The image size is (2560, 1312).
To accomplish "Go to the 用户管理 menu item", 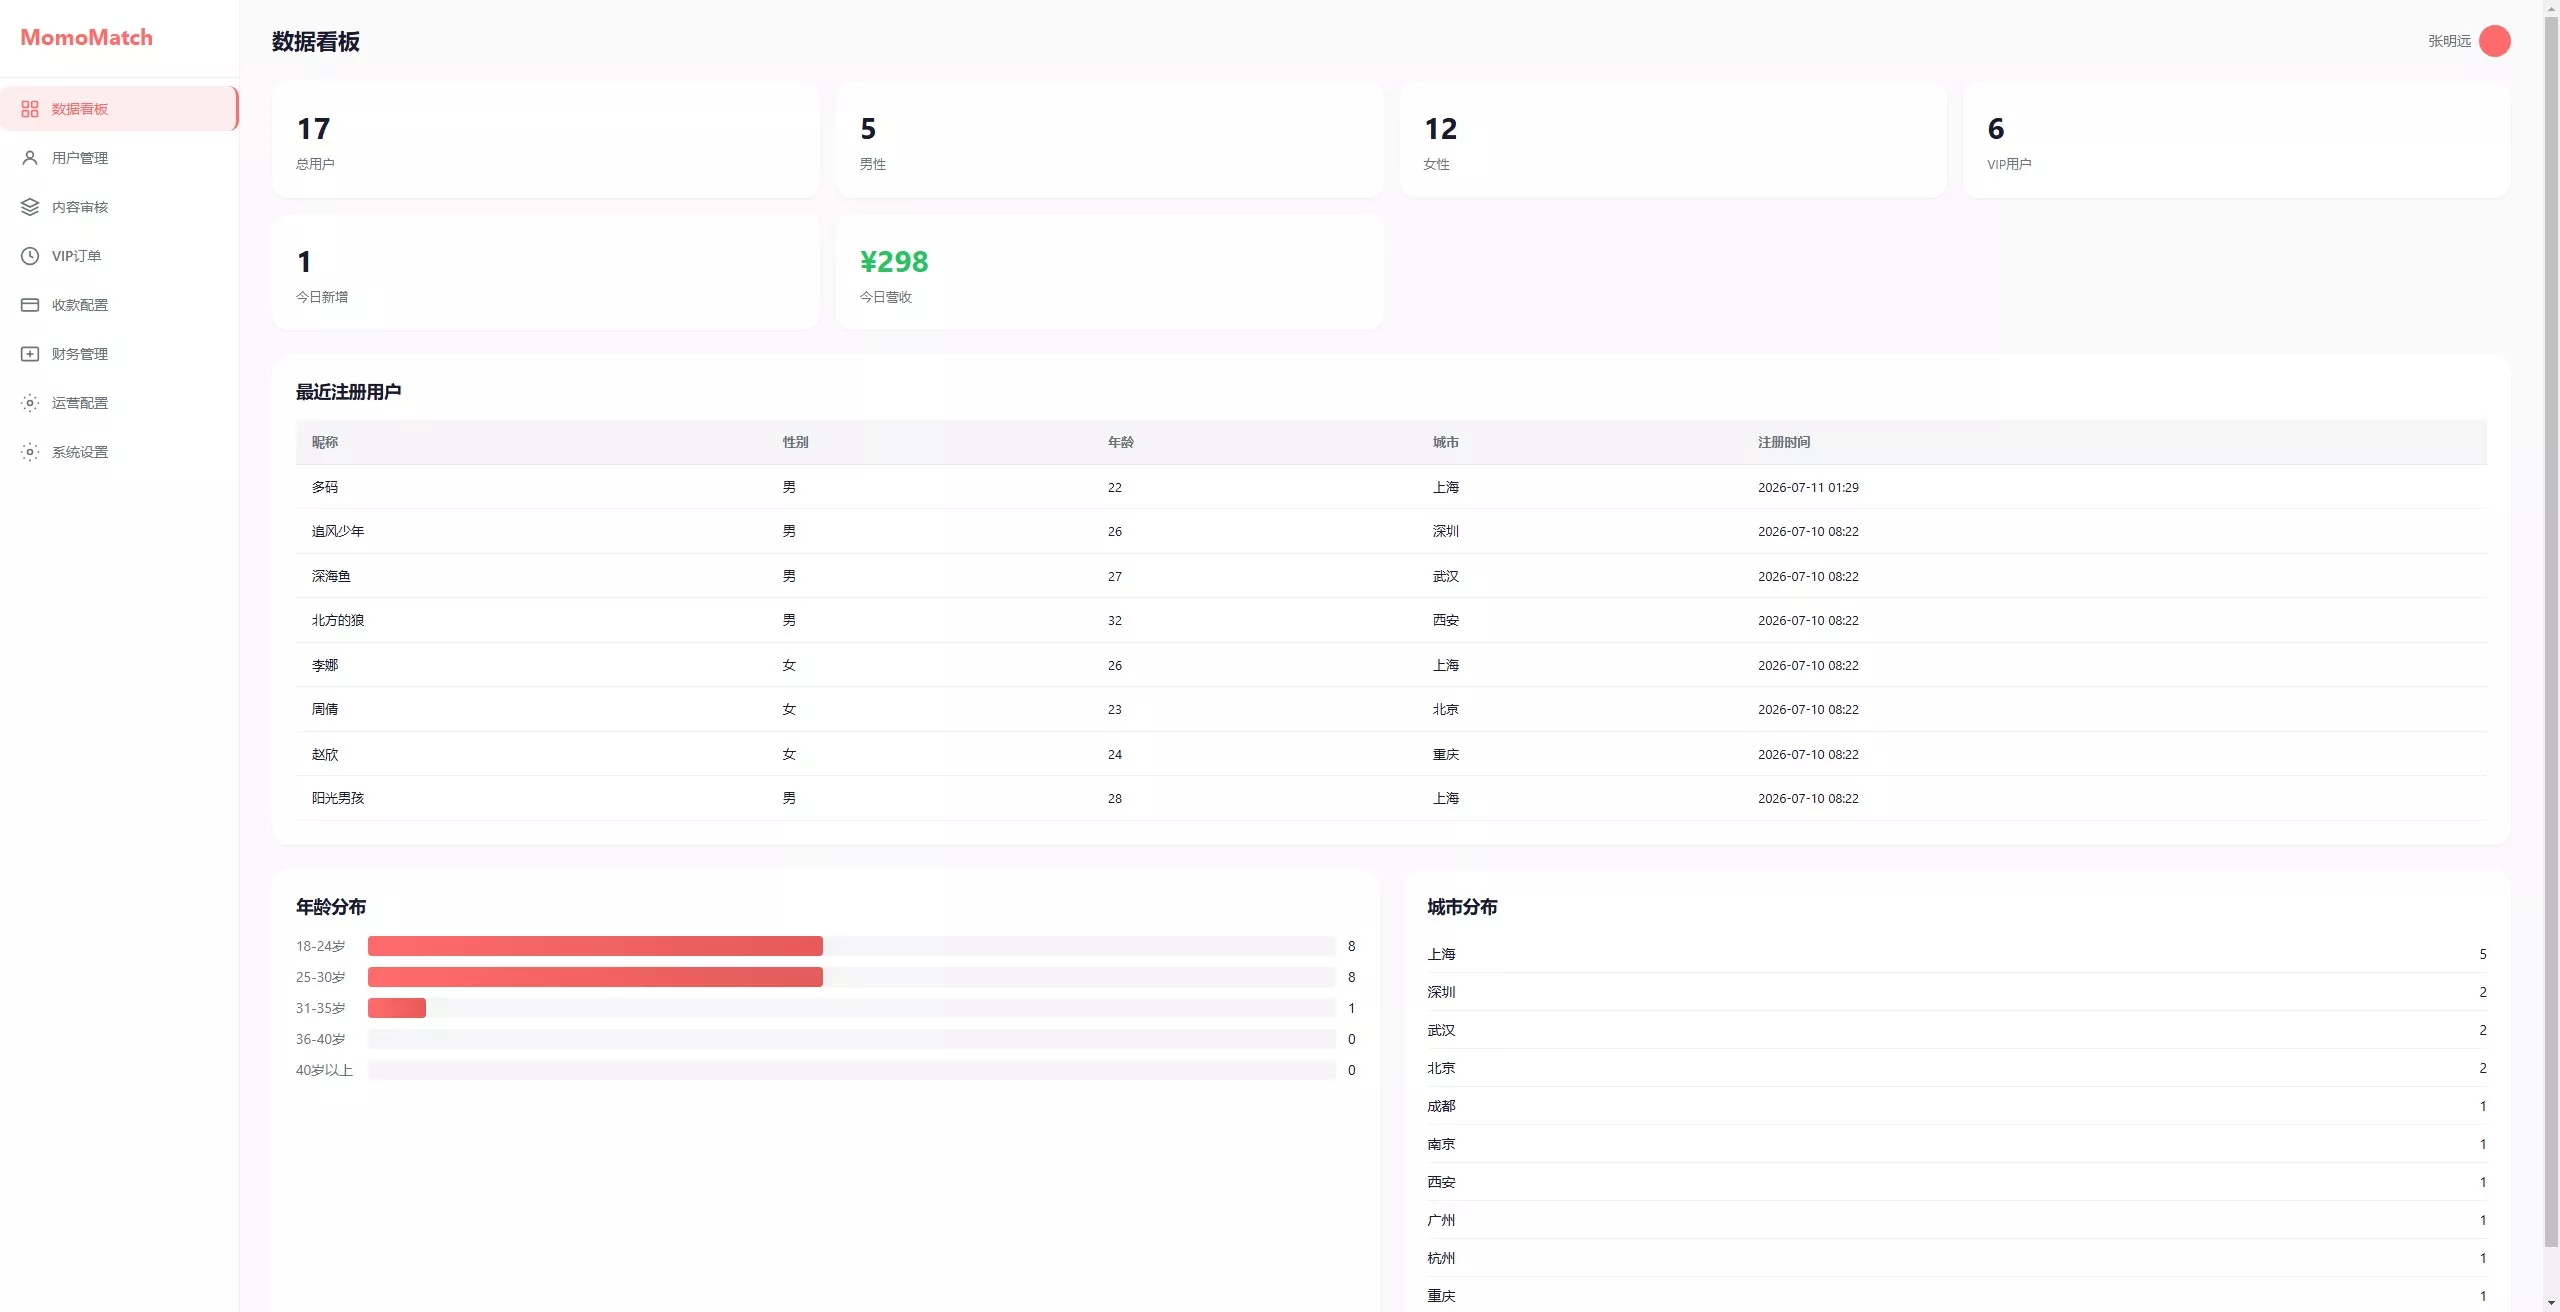I will click(119, 158).
